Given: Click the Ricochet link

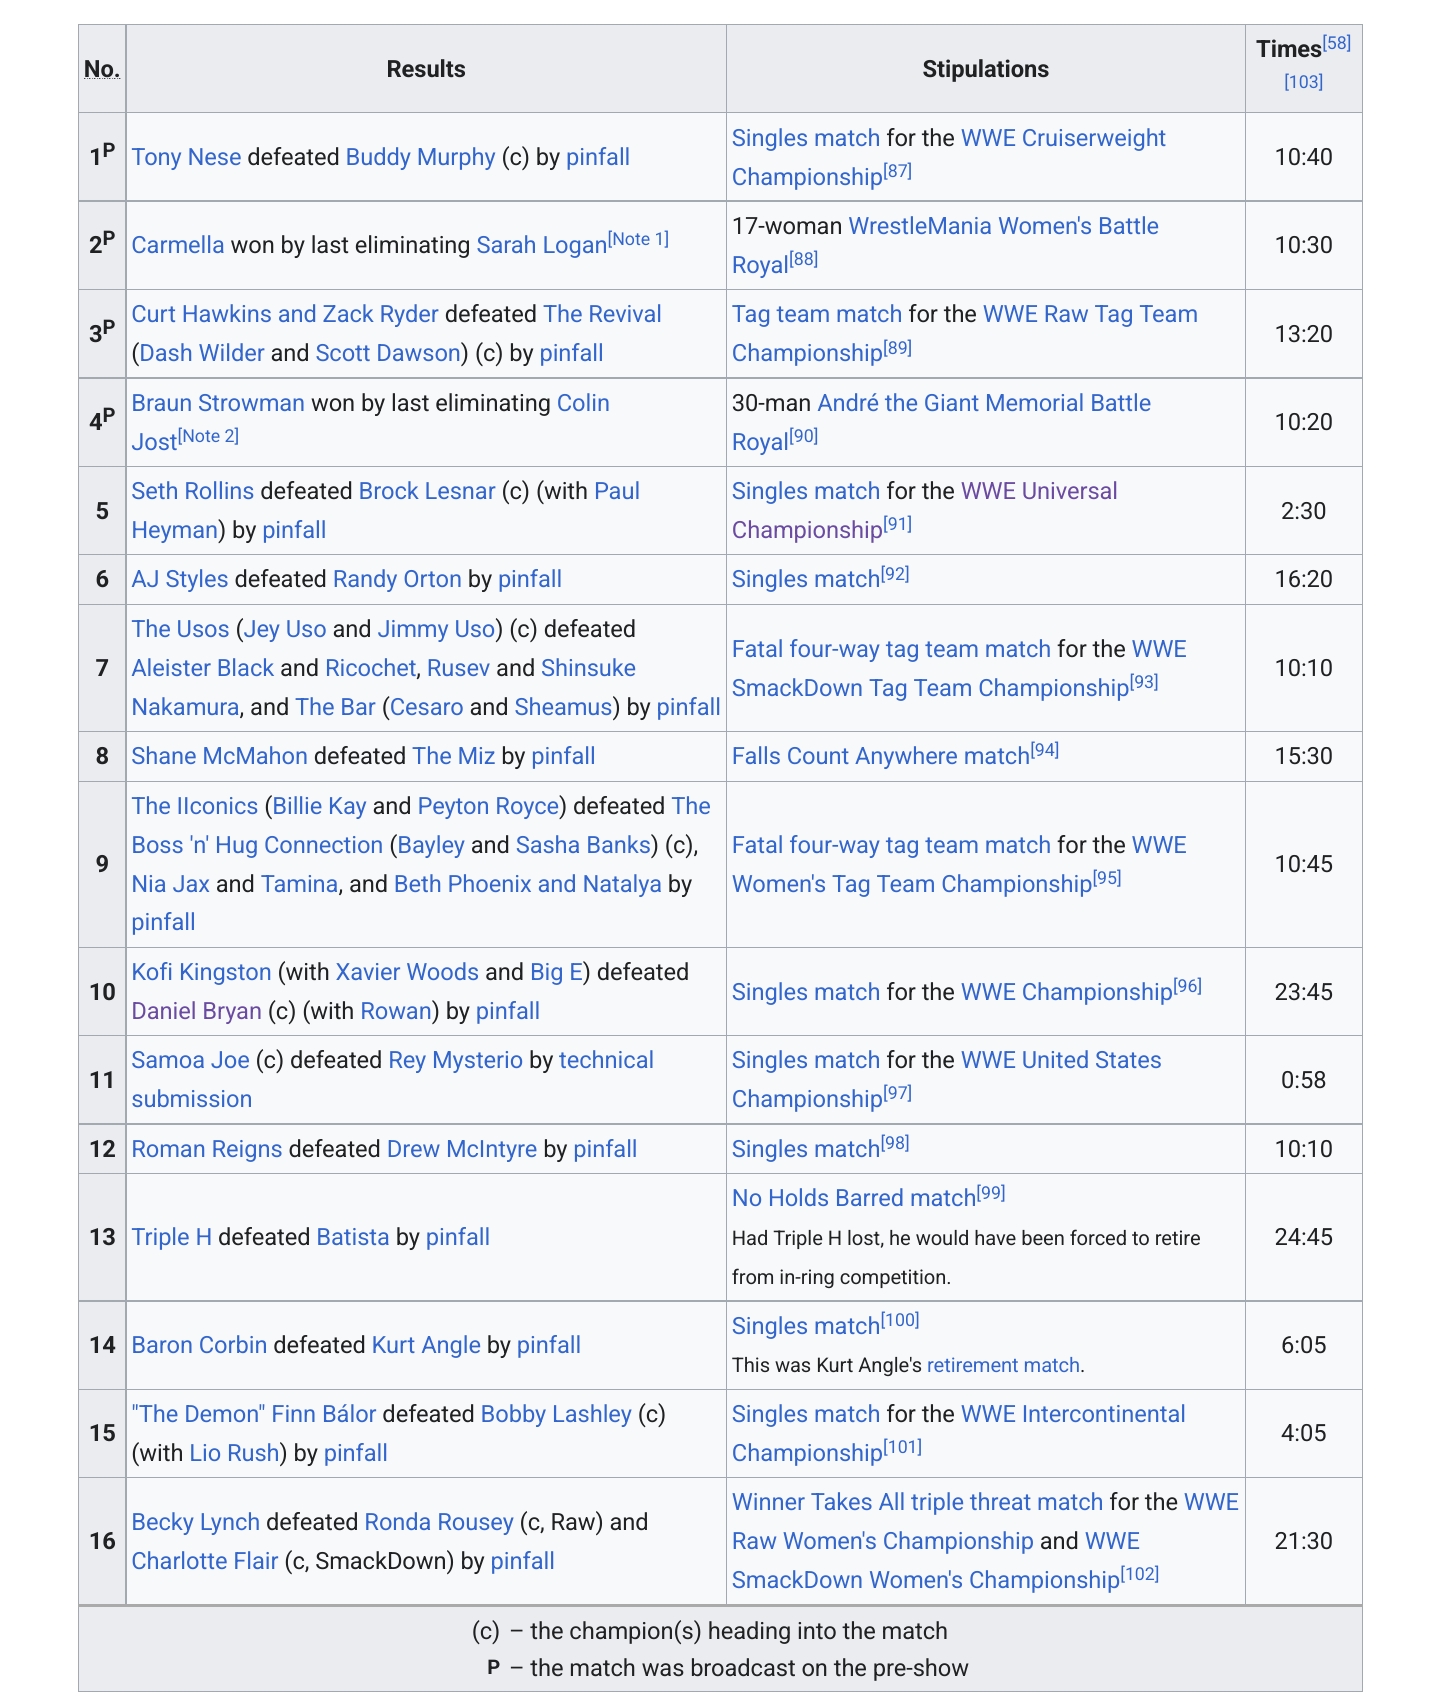Looking at the screenshot, I should (x=370, y=668).
